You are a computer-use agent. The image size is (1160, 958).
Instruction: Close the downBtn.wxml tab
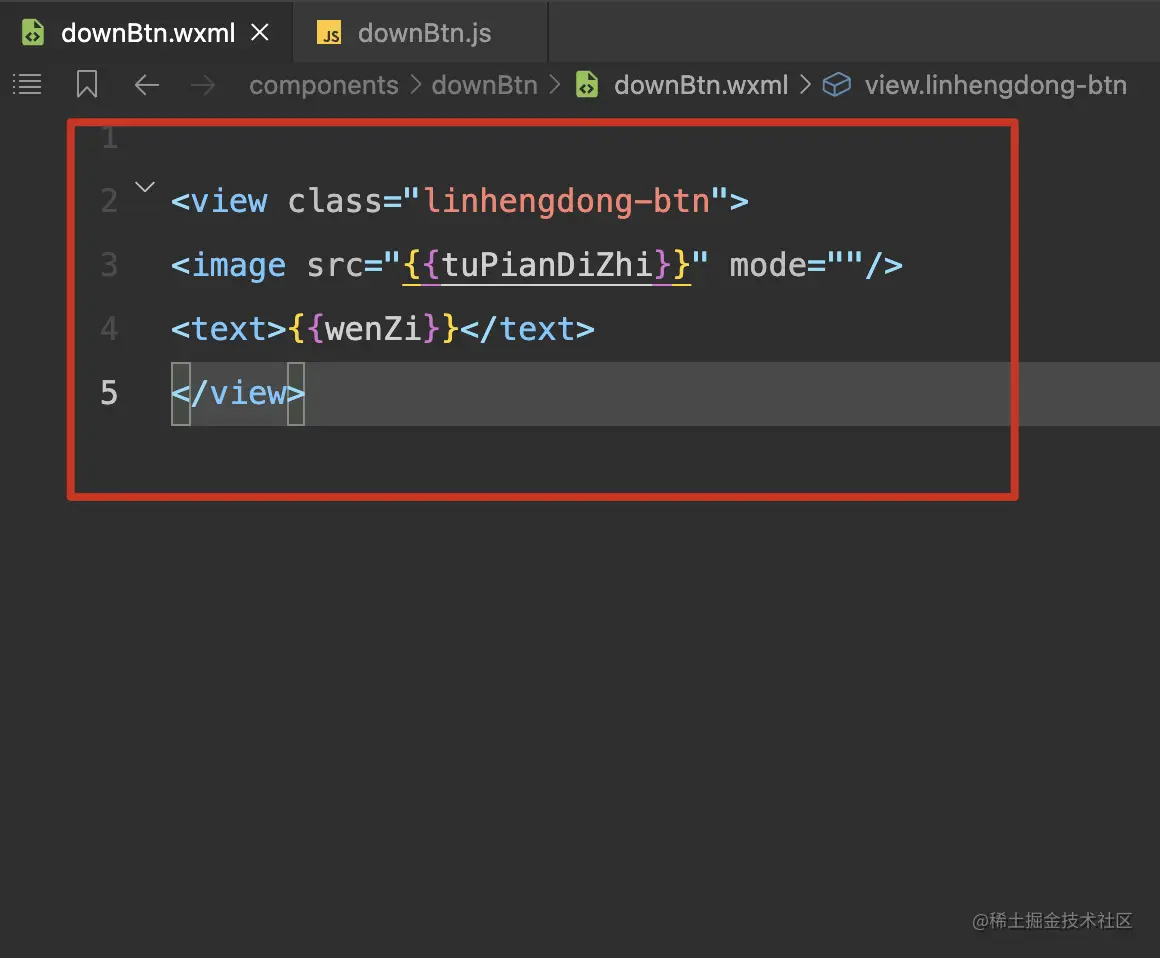point(260,33)
